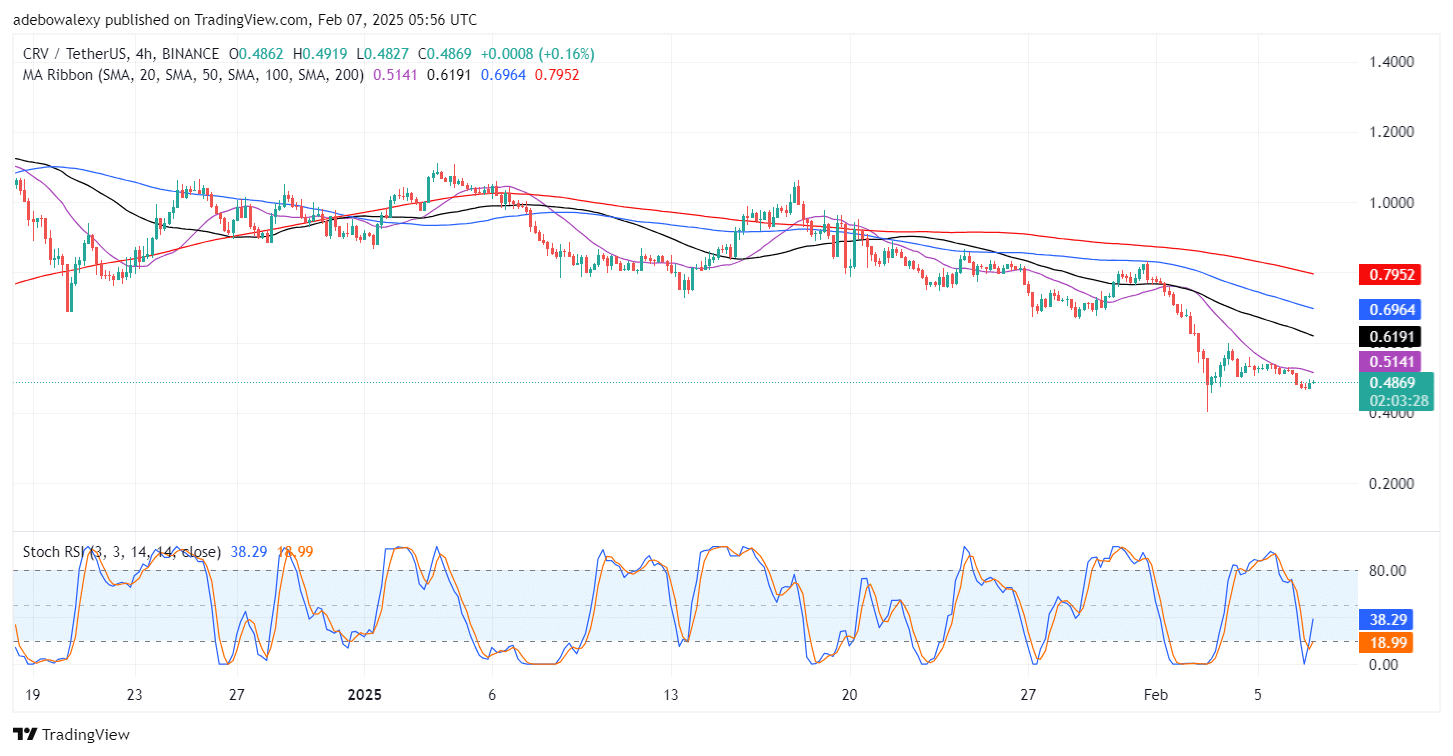Click the 1.0000 price axis label
Image resolution: width=1453 pixels, height=756 pixels.
tap(1391, 202)
